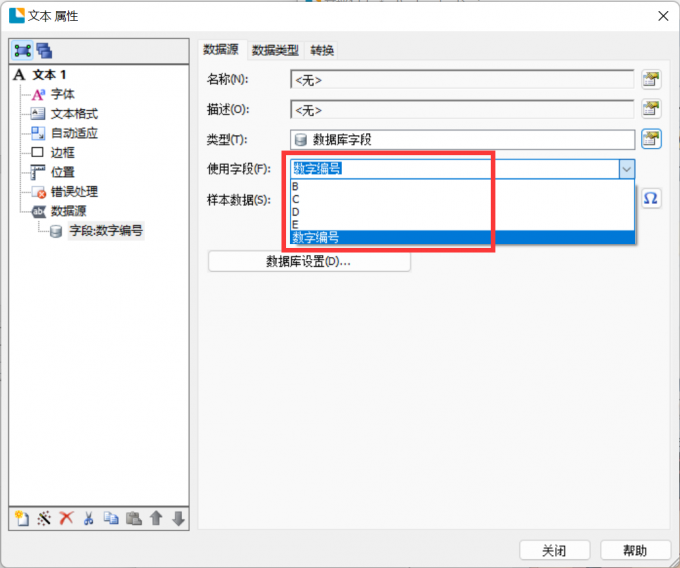The image size is (680, 568).
Task: Click the error icon beside 错误处理
Action: tap(39, 192)
